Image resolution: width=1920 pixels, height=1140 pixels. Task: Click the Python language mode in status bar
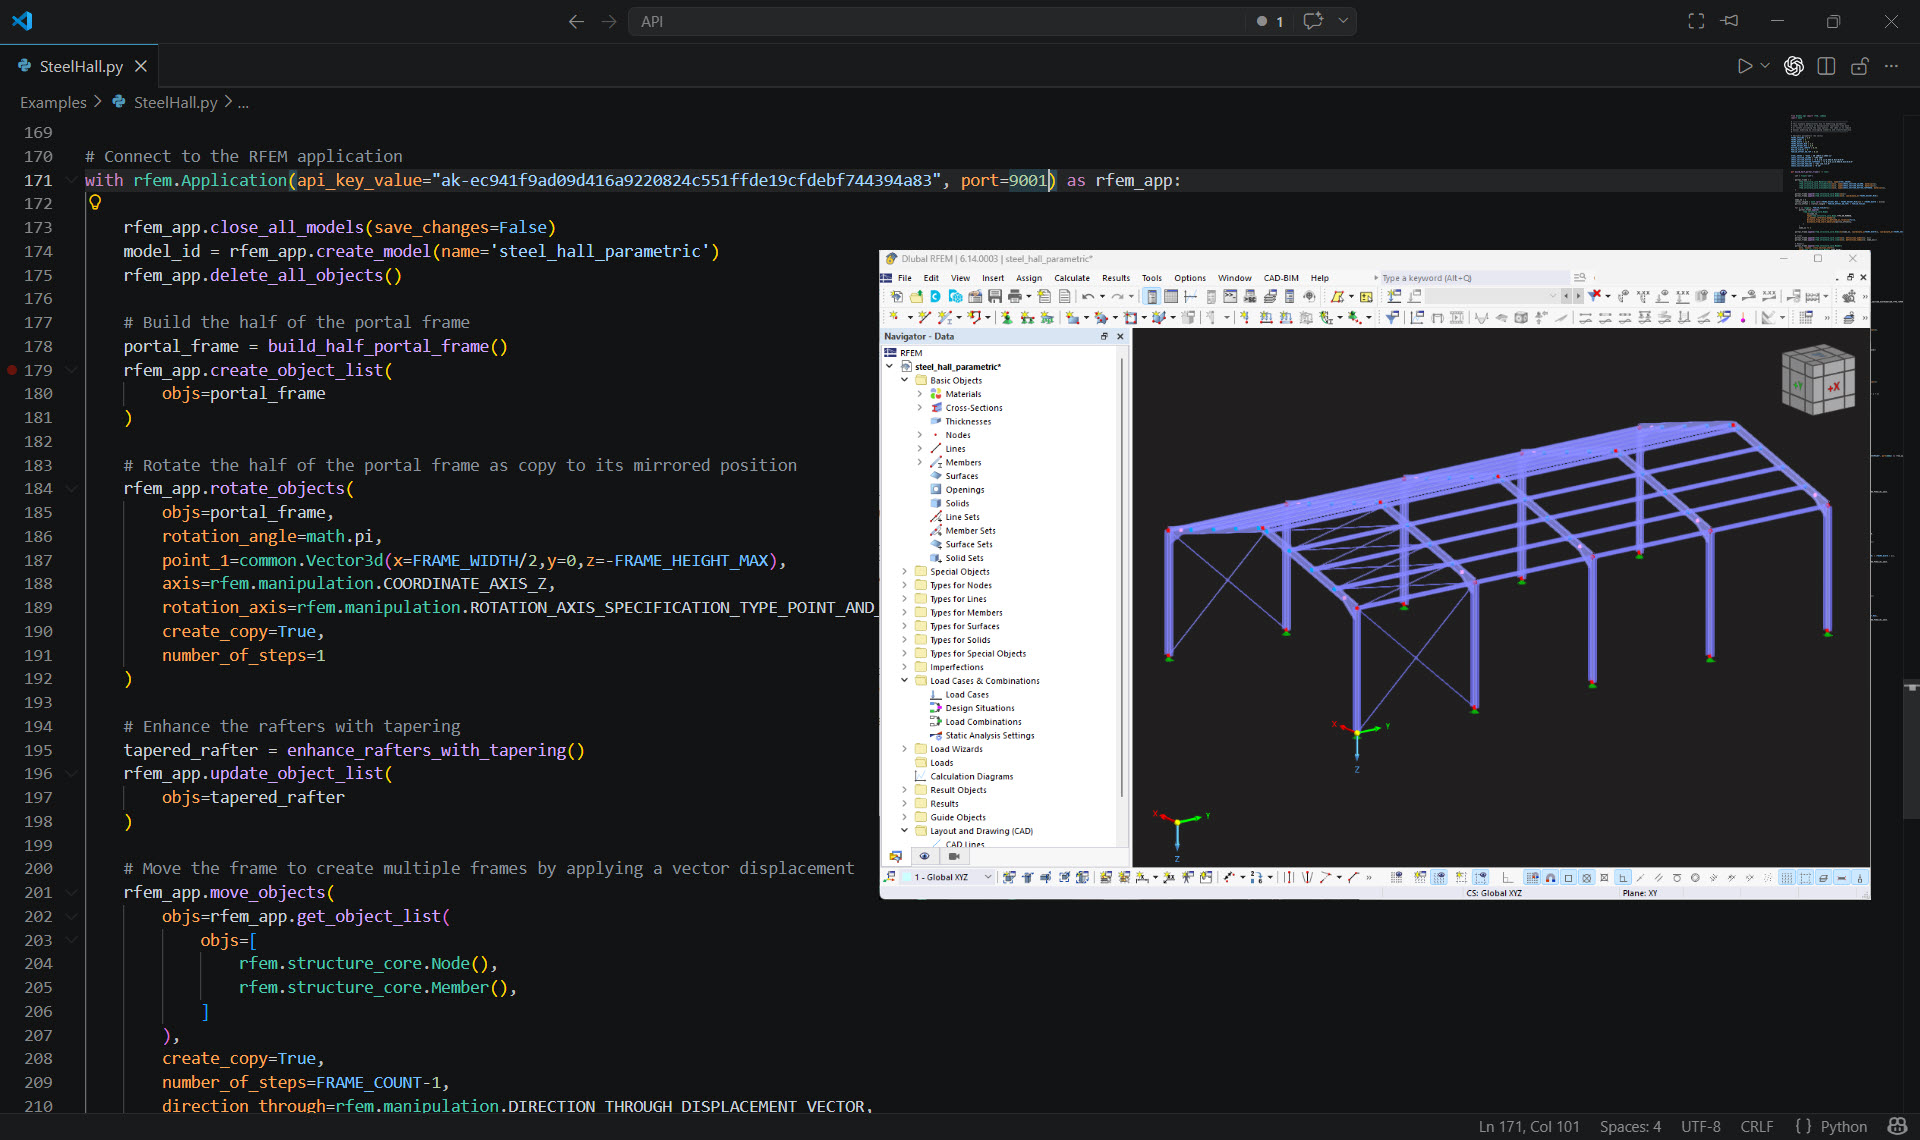point(1843,1126)
